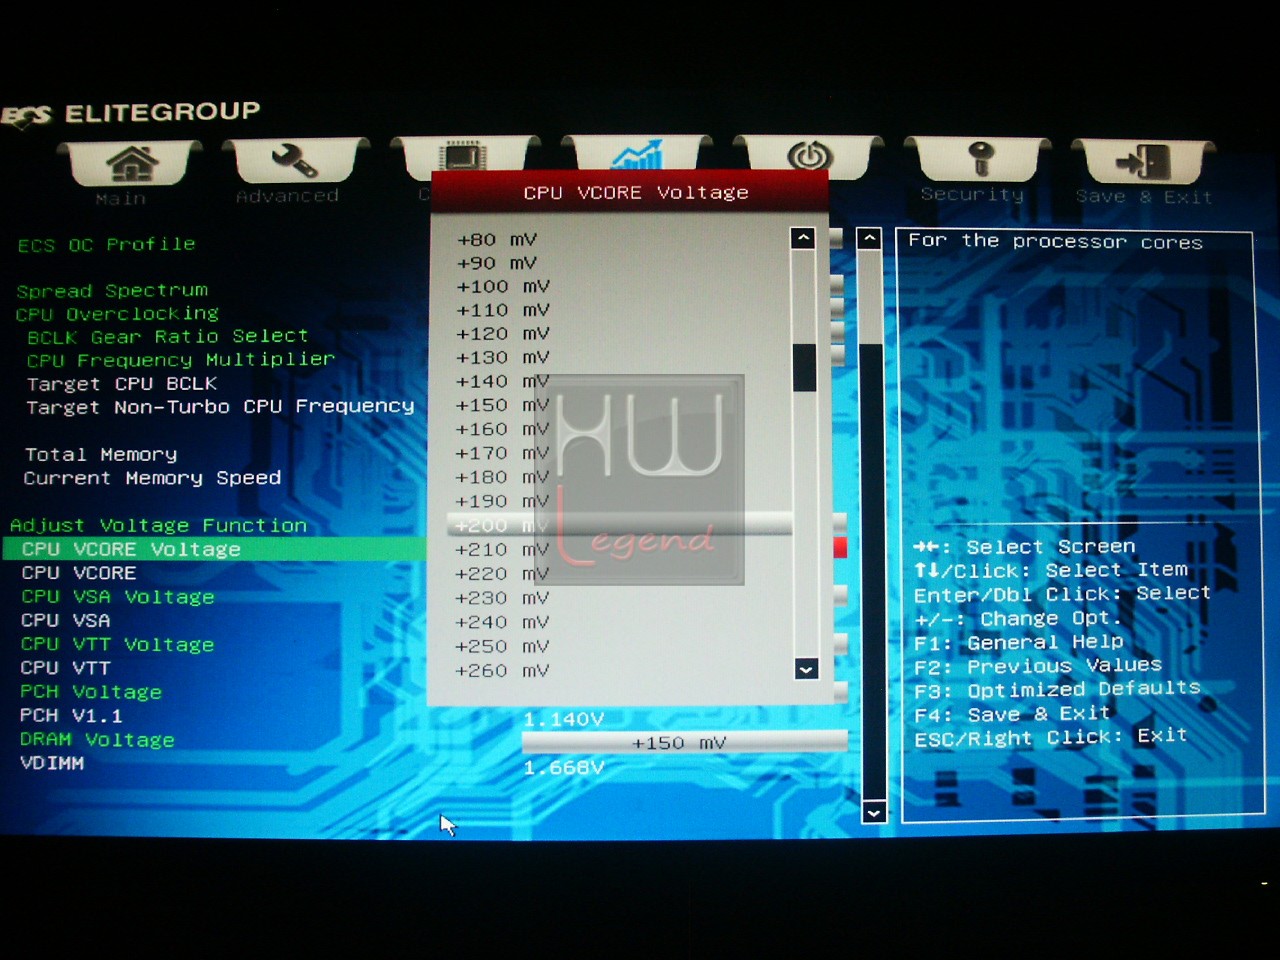Screen dimensions: 1280x960
Task: Choose +140 mV from the list
Action: [x=503, y=381]
